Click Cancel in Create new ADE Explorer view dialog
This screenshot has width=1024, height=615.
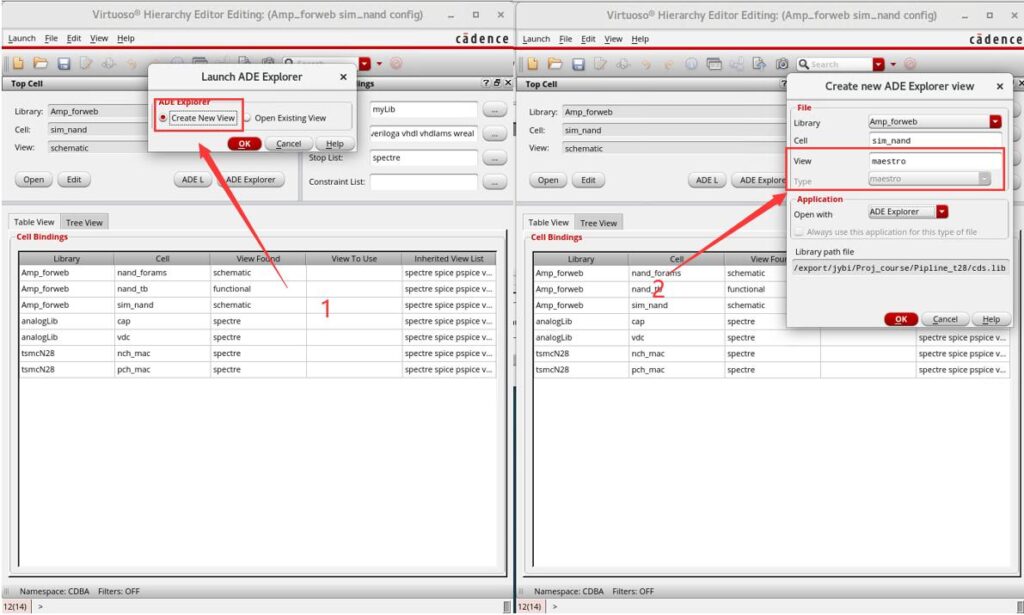(x=945, y=319)
